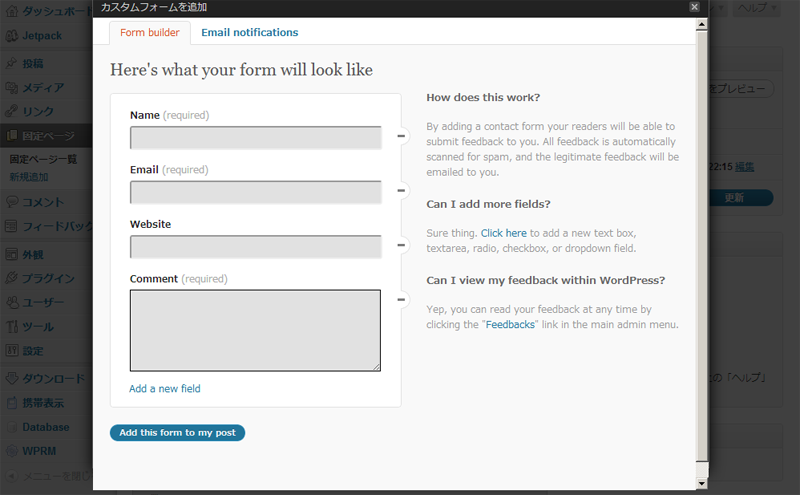The height and width of the screenshot is (495, 800).
Task: Click the Email field label
Action: click(x=144, y=170)
